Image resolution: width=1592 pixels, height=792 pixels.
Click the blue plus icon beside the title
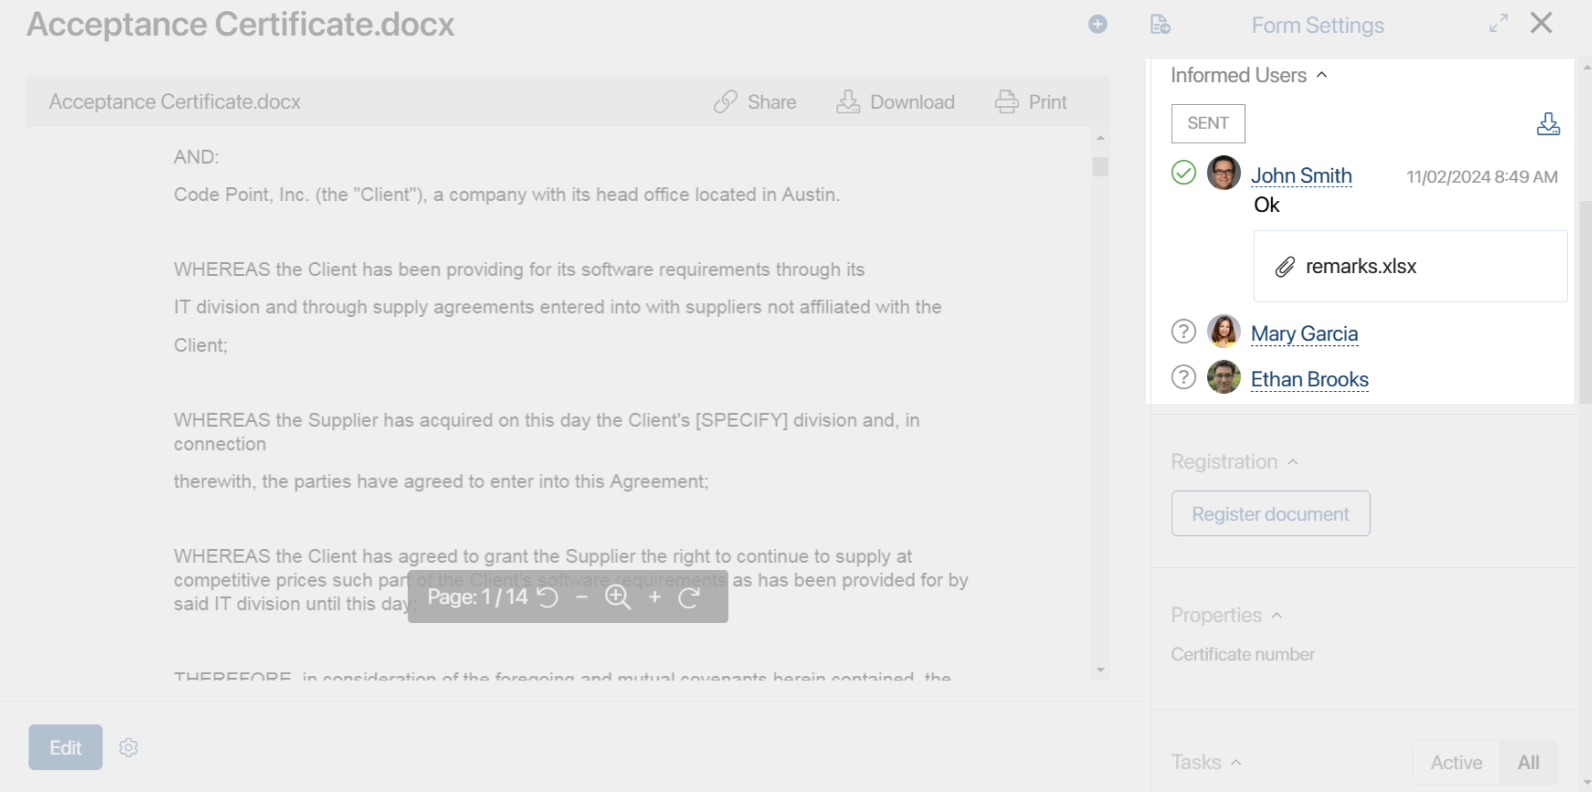point(1097,24)
